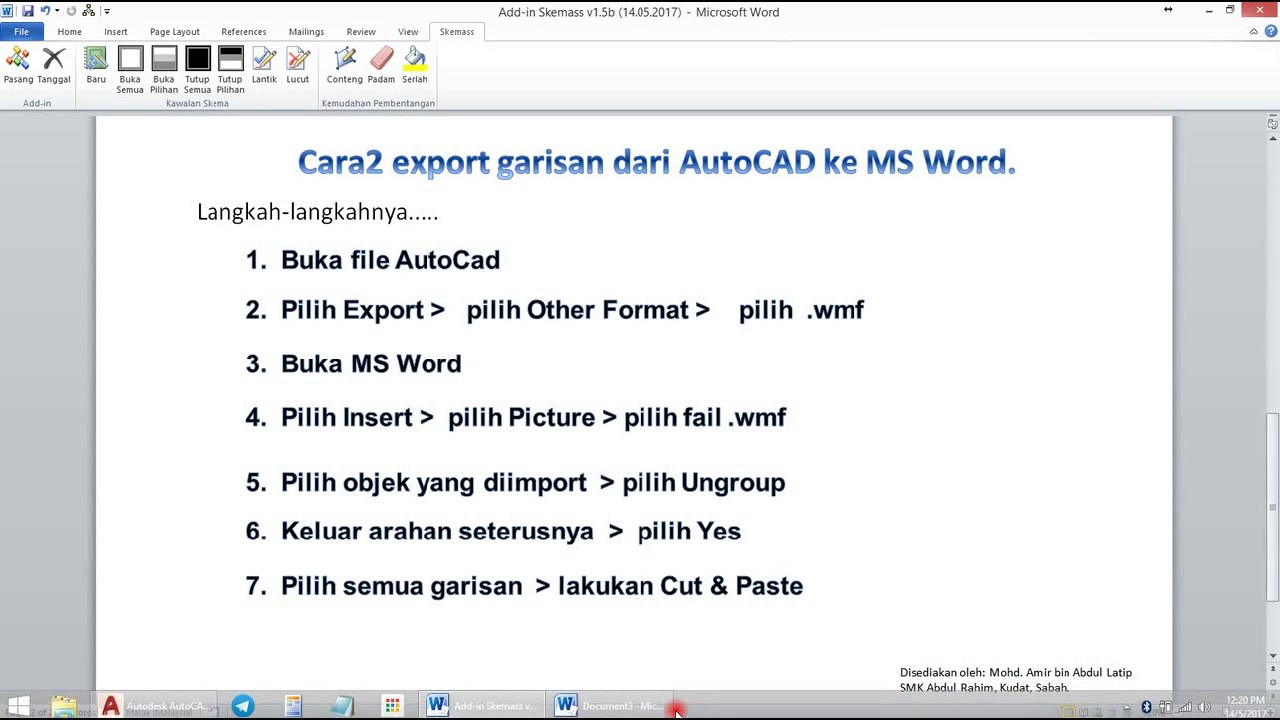
Task: Click the Word application icon in title bar
Action: pyautogui.click(x=8, y=11)
